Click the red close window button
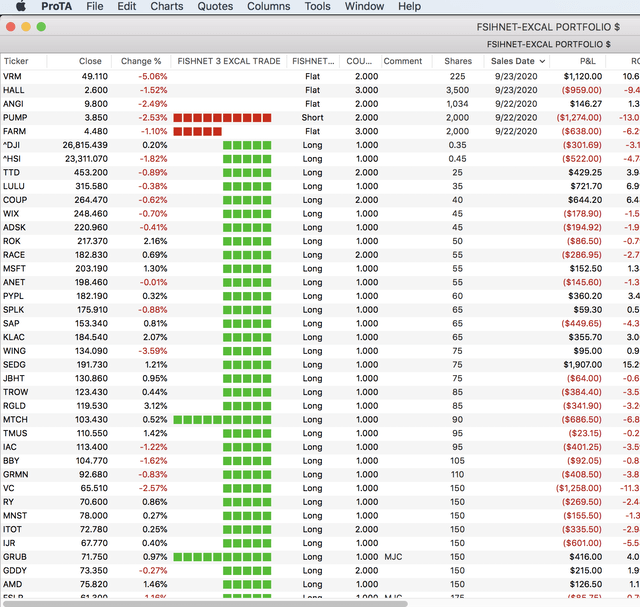The image size is (640, 607). click(x=11, y=27)
